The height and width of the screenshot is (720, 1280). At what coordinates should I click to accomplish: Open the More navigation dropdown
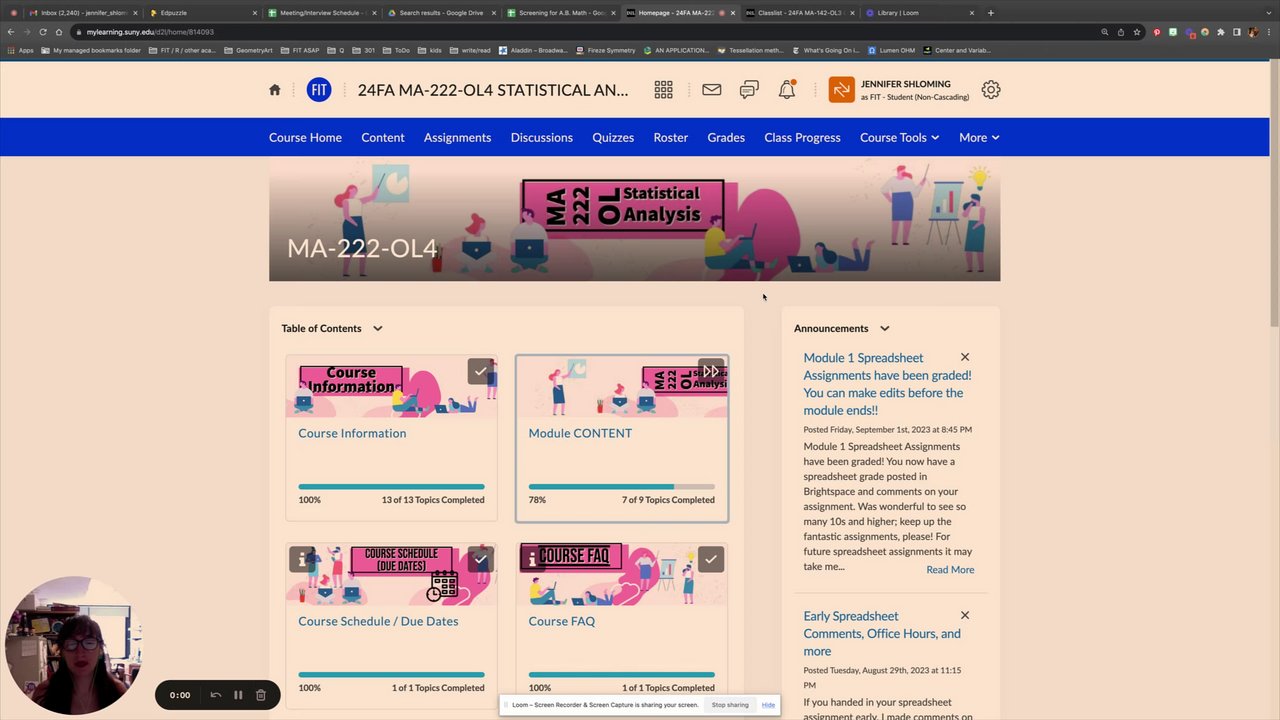click(x=979, y=137)
